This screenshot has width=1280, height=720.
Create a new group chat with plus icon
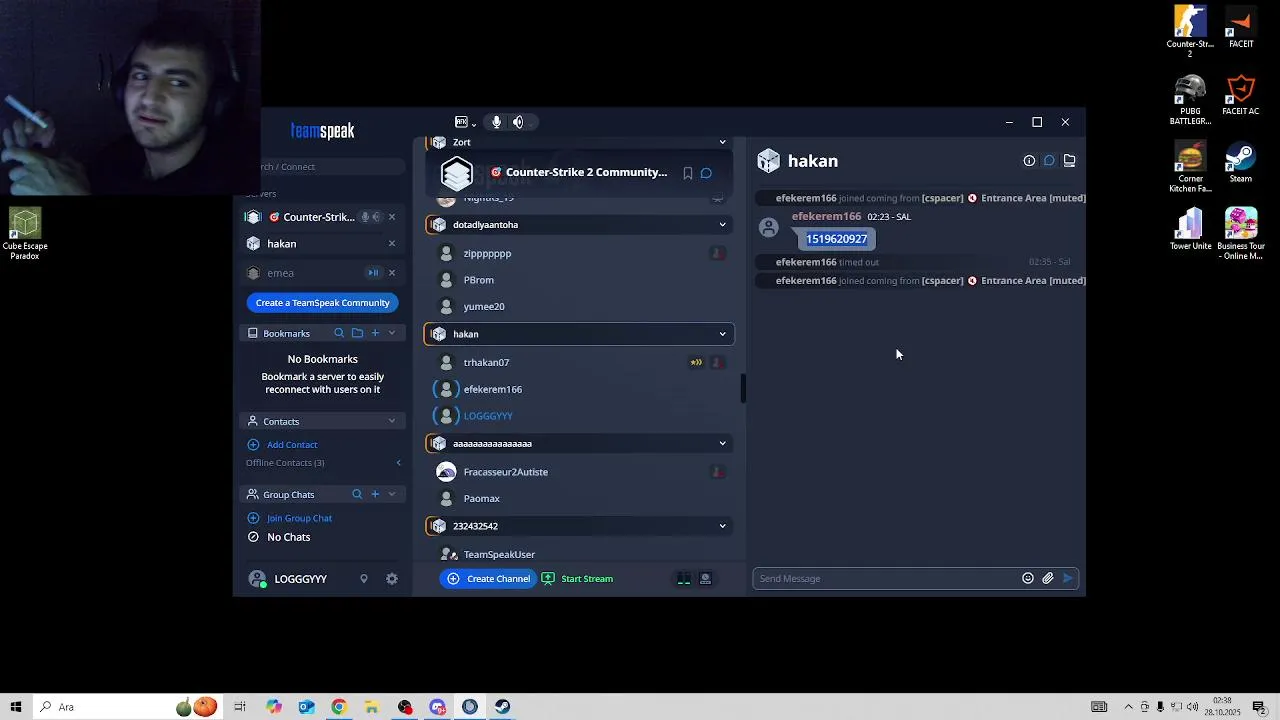click(375, 494)
